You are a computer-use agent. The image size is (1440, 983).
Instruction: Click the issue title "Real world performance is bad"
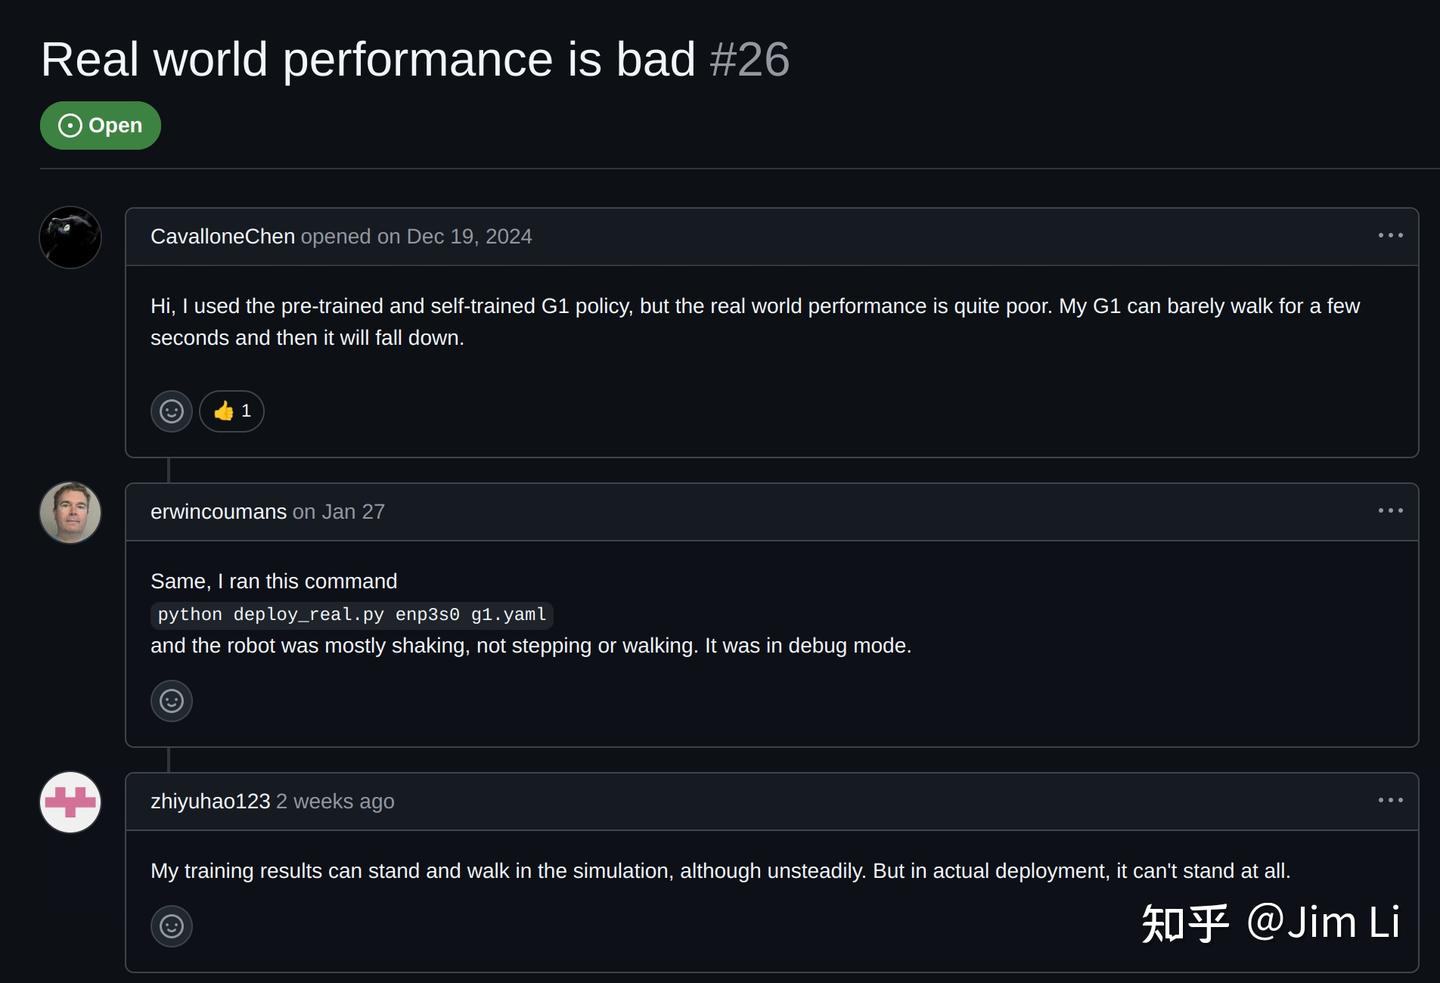pyautogui.click(x=367, y=60)
